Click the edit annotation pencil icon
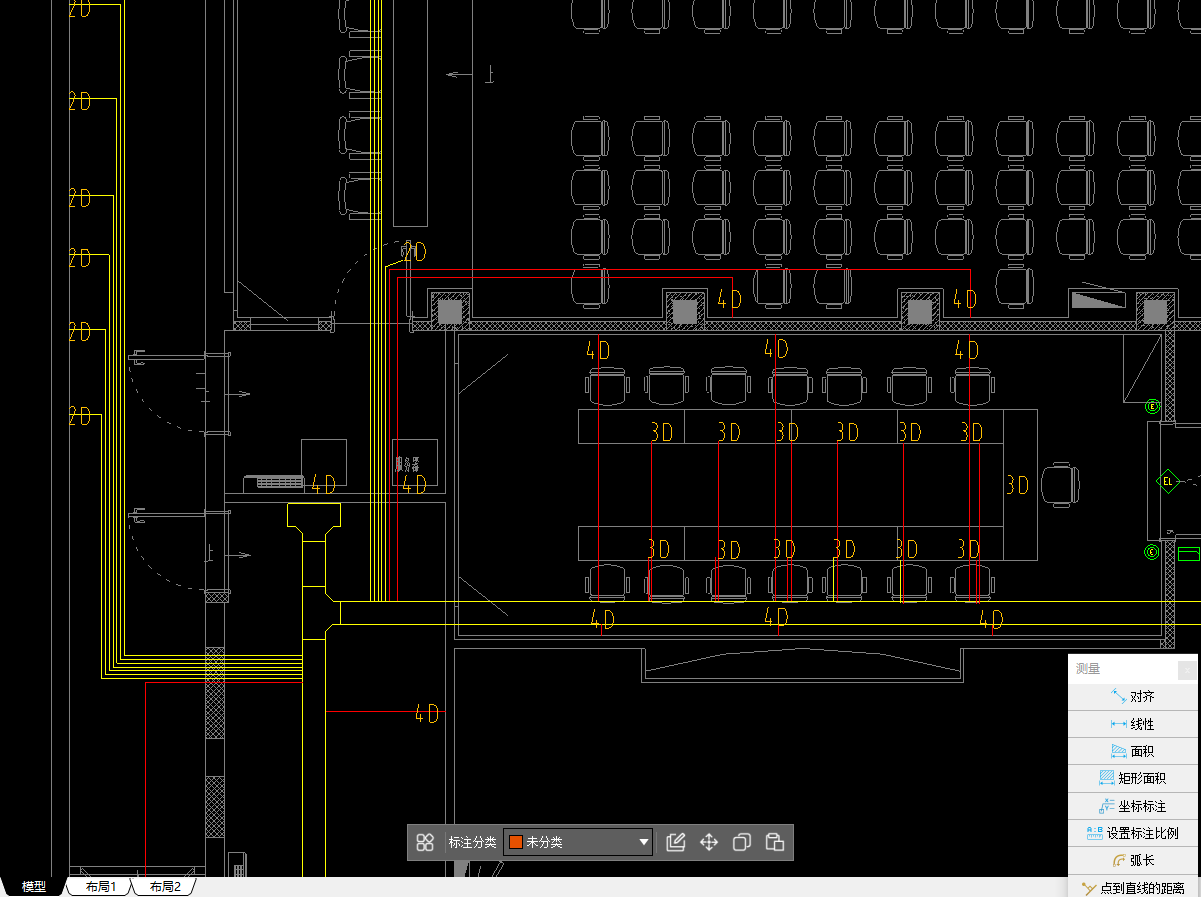This screenshot has width=1201, height=897. (x=675, y=842)
